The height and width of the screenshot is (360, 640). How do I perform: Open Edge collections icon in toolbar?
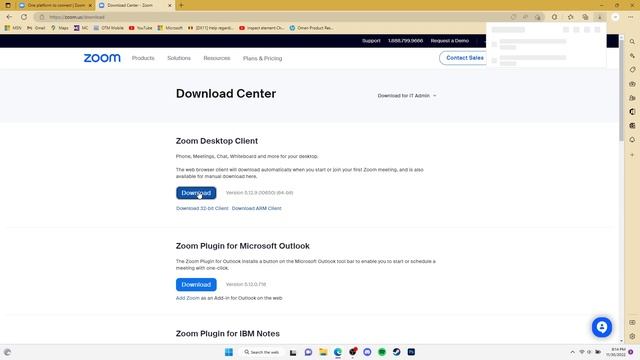585,17
